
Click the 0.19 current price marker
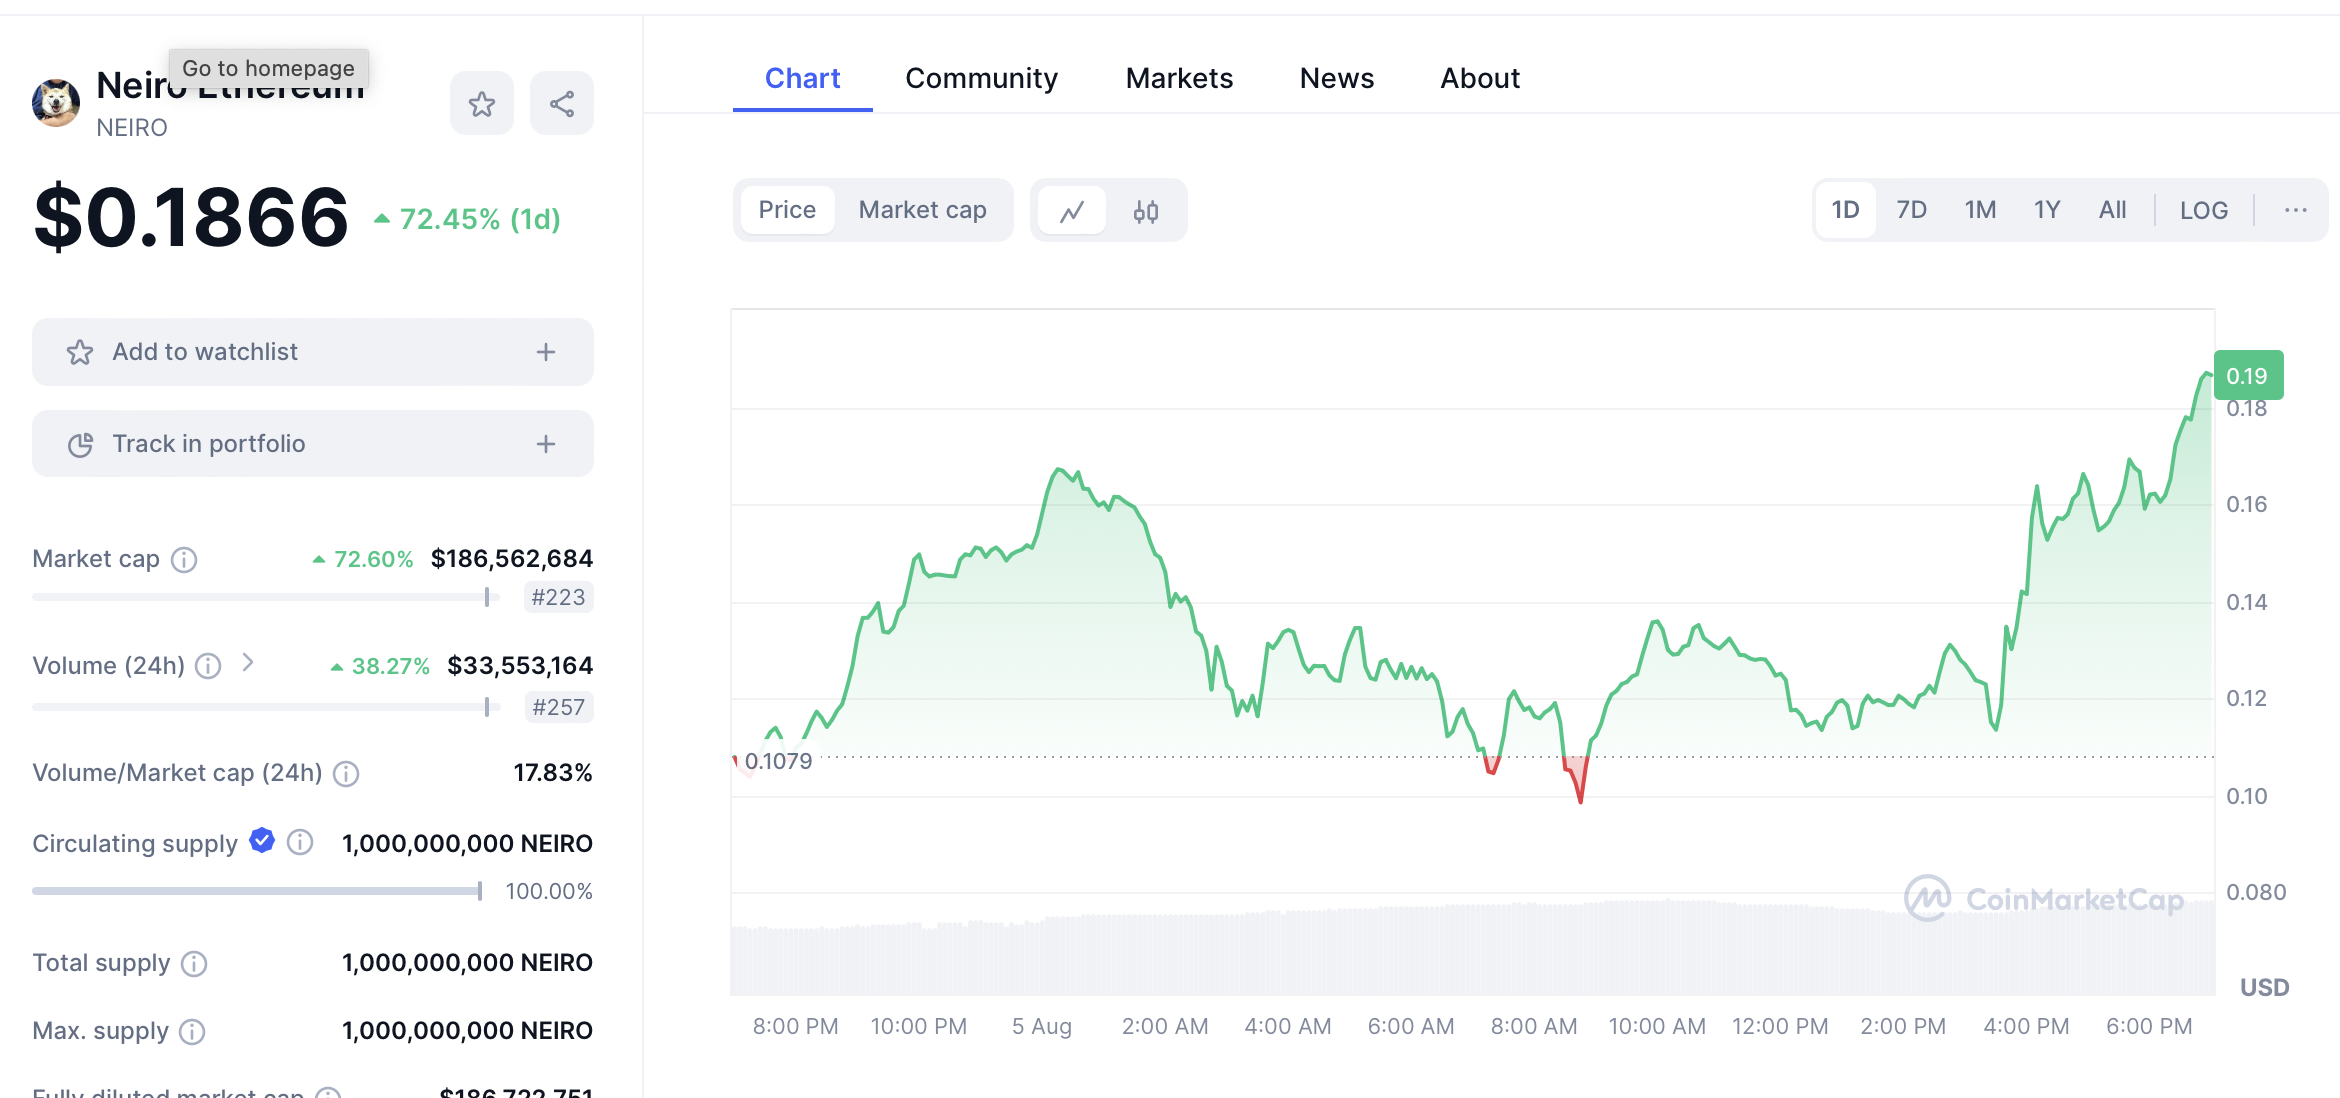(2247, 376)
